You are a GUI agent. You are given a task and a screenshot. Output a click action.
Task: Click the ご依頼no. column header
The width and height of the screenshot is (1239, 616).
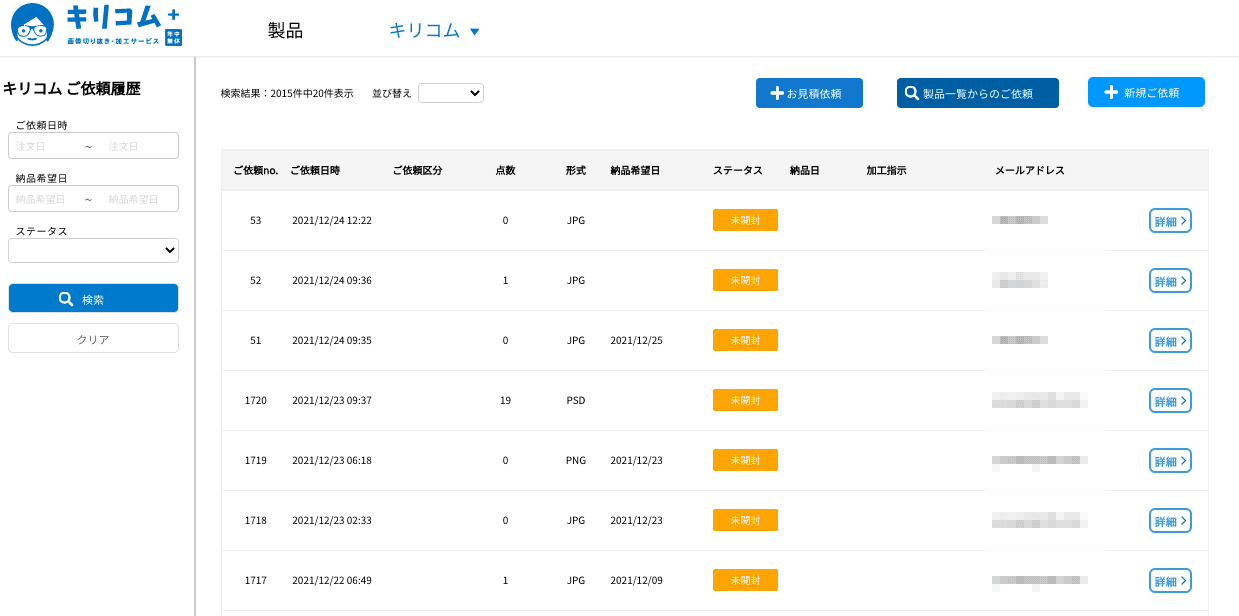pyautogui.click(x=255, y=170)
